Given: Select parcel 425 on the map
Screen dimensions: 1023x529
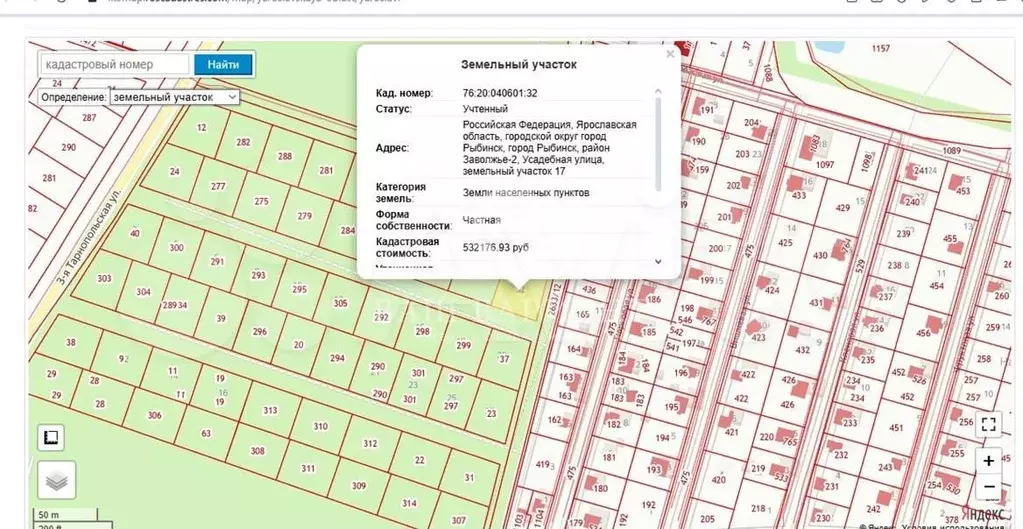Looking at the screenshot, I should click(786, 243).
